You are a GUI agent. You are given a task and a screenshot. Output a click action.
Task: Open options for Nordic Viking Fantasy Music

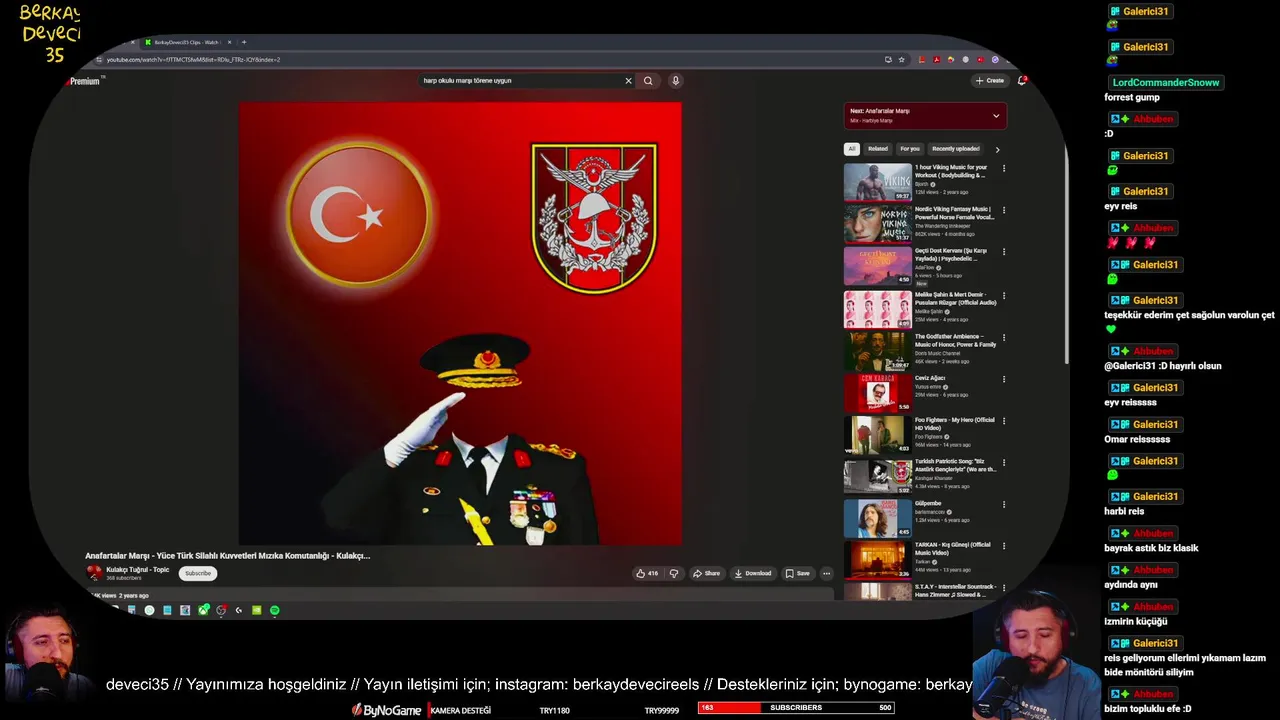coord(1004,210)
